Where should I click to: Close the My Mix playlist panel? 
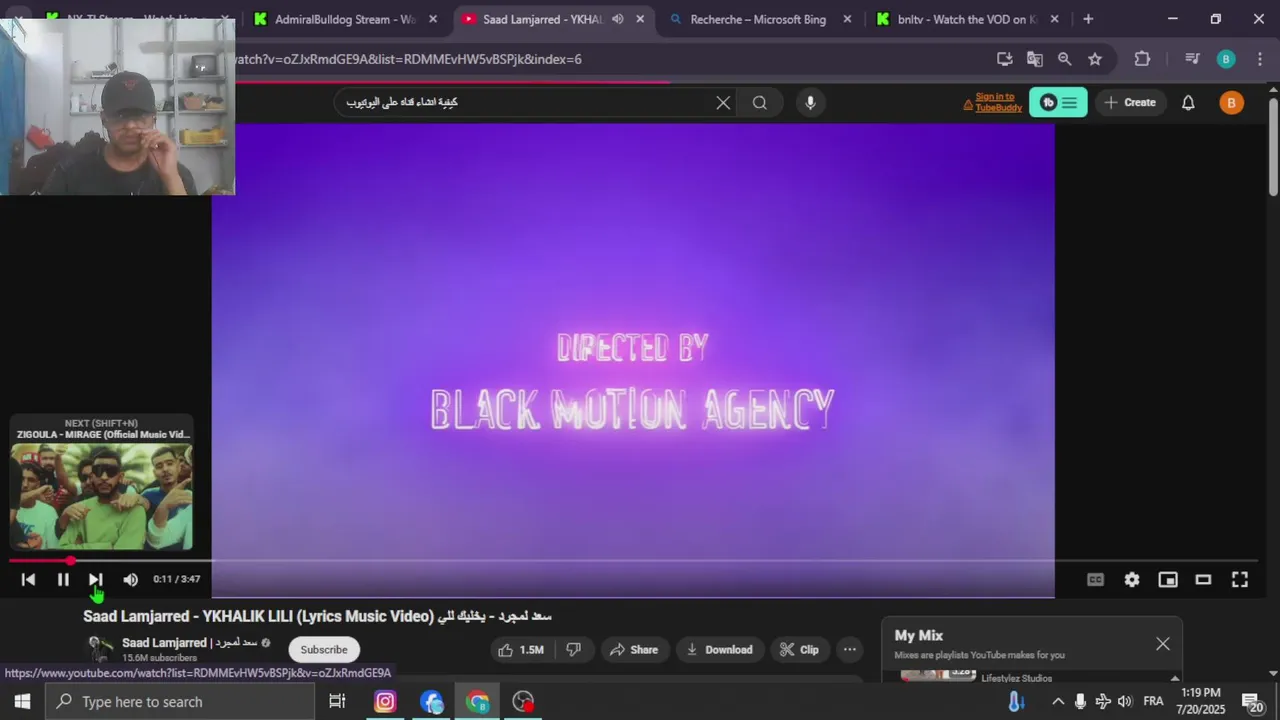(1162, 644)
